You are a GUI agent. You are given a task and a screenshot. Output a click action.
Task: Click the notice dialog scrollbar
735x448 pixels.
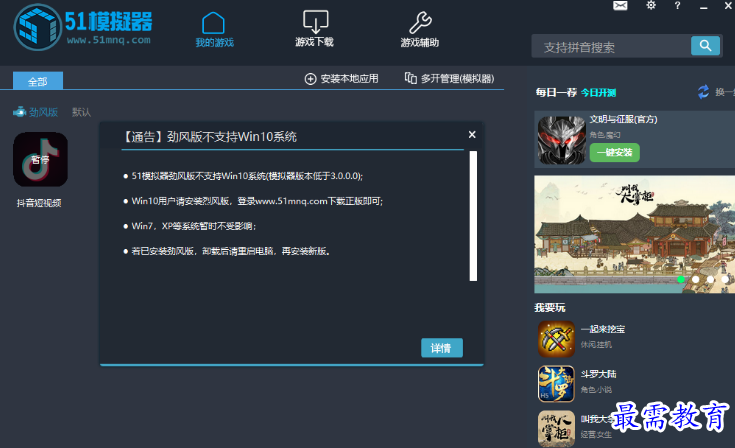[x=473, y=216]
